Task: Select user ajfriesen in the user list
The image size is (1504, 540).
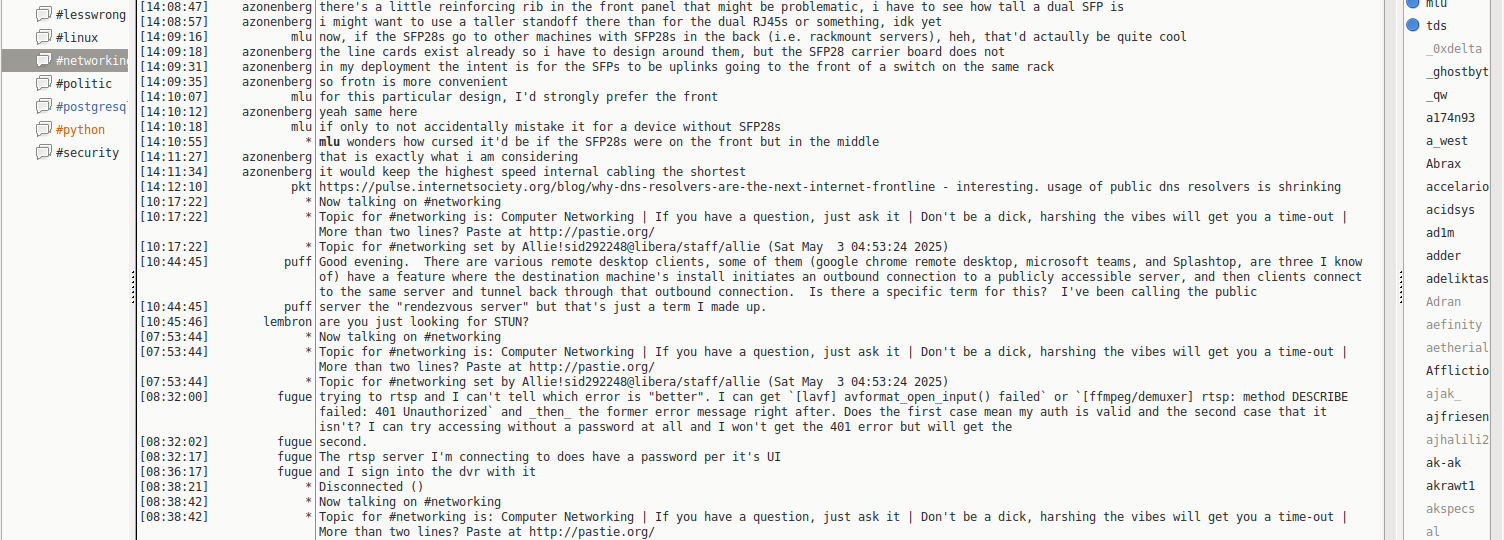Action: click(x=1457, y=417)
